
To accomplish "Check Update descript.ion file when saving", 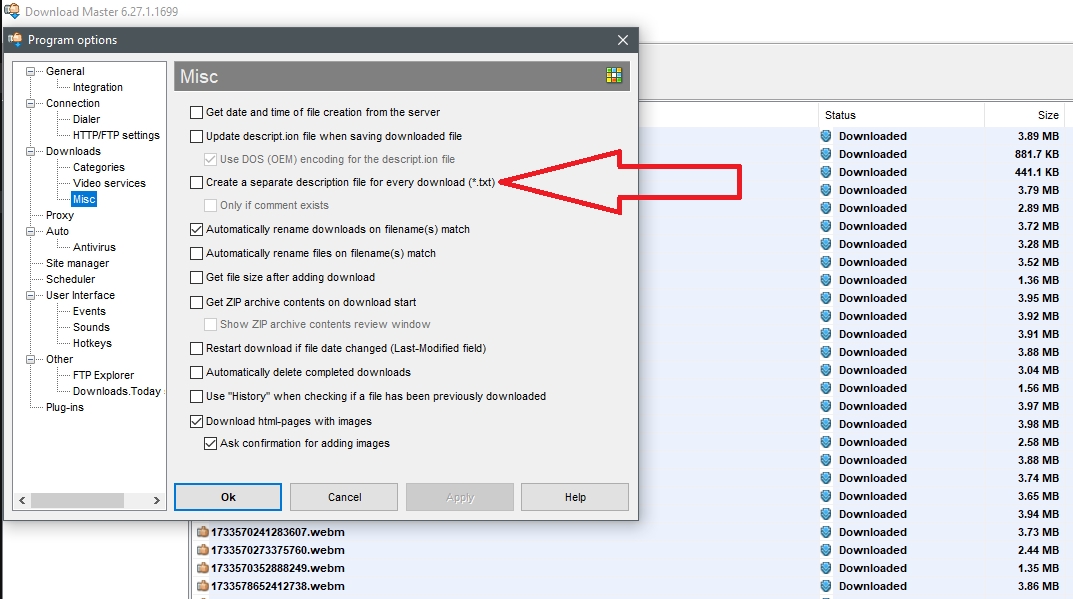I will [x=196, y=136].
